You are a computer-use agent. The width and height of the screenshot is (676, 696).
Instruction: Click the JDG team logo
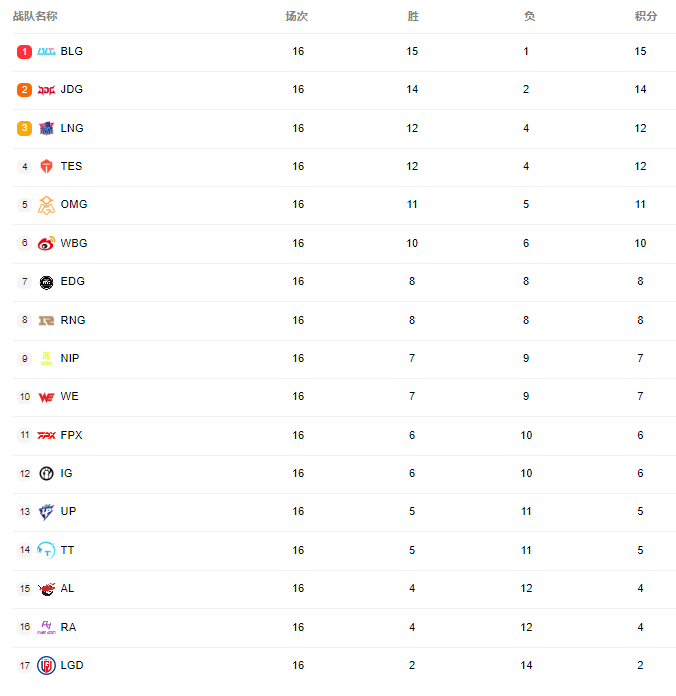click(x=46, y=90)
